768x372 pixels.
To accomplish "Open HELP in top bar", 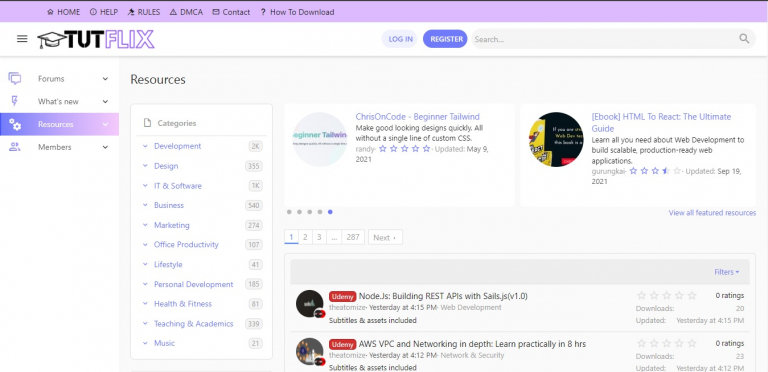I will coord(104,12).
